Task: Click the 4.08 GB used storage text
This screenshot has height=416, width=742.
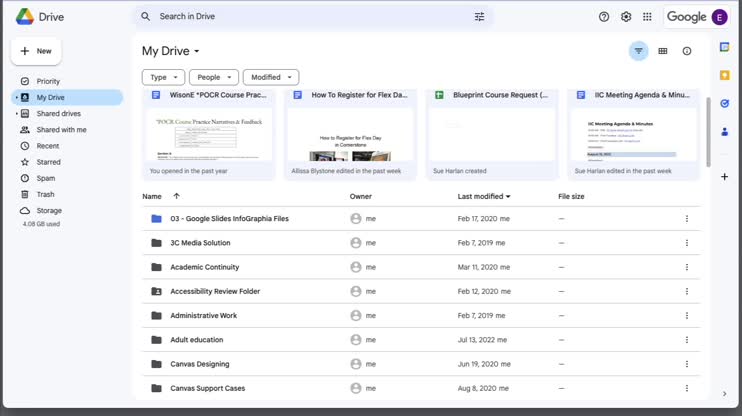Action: (x=41, y=224)
